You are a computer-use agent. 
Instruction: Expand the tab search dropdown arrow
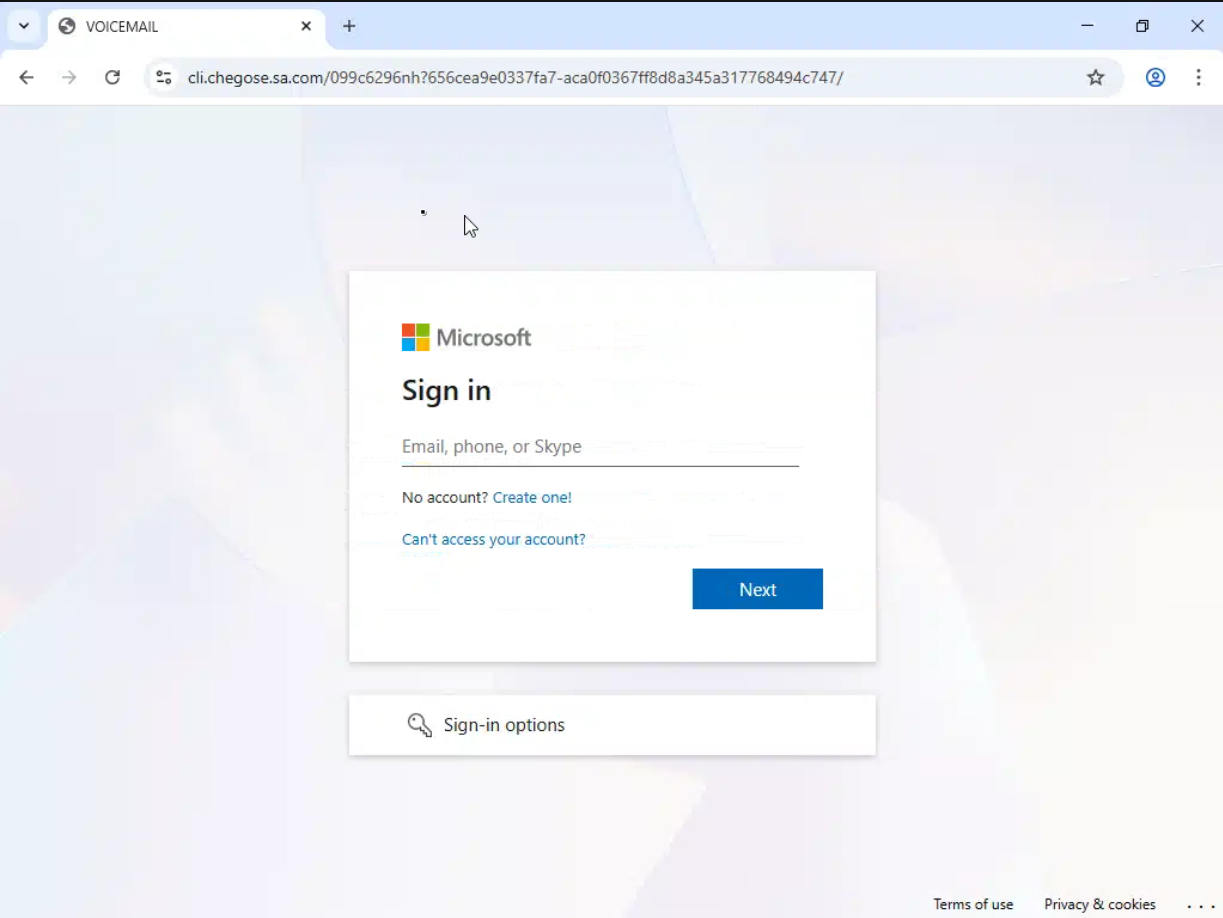pos(23,26)
